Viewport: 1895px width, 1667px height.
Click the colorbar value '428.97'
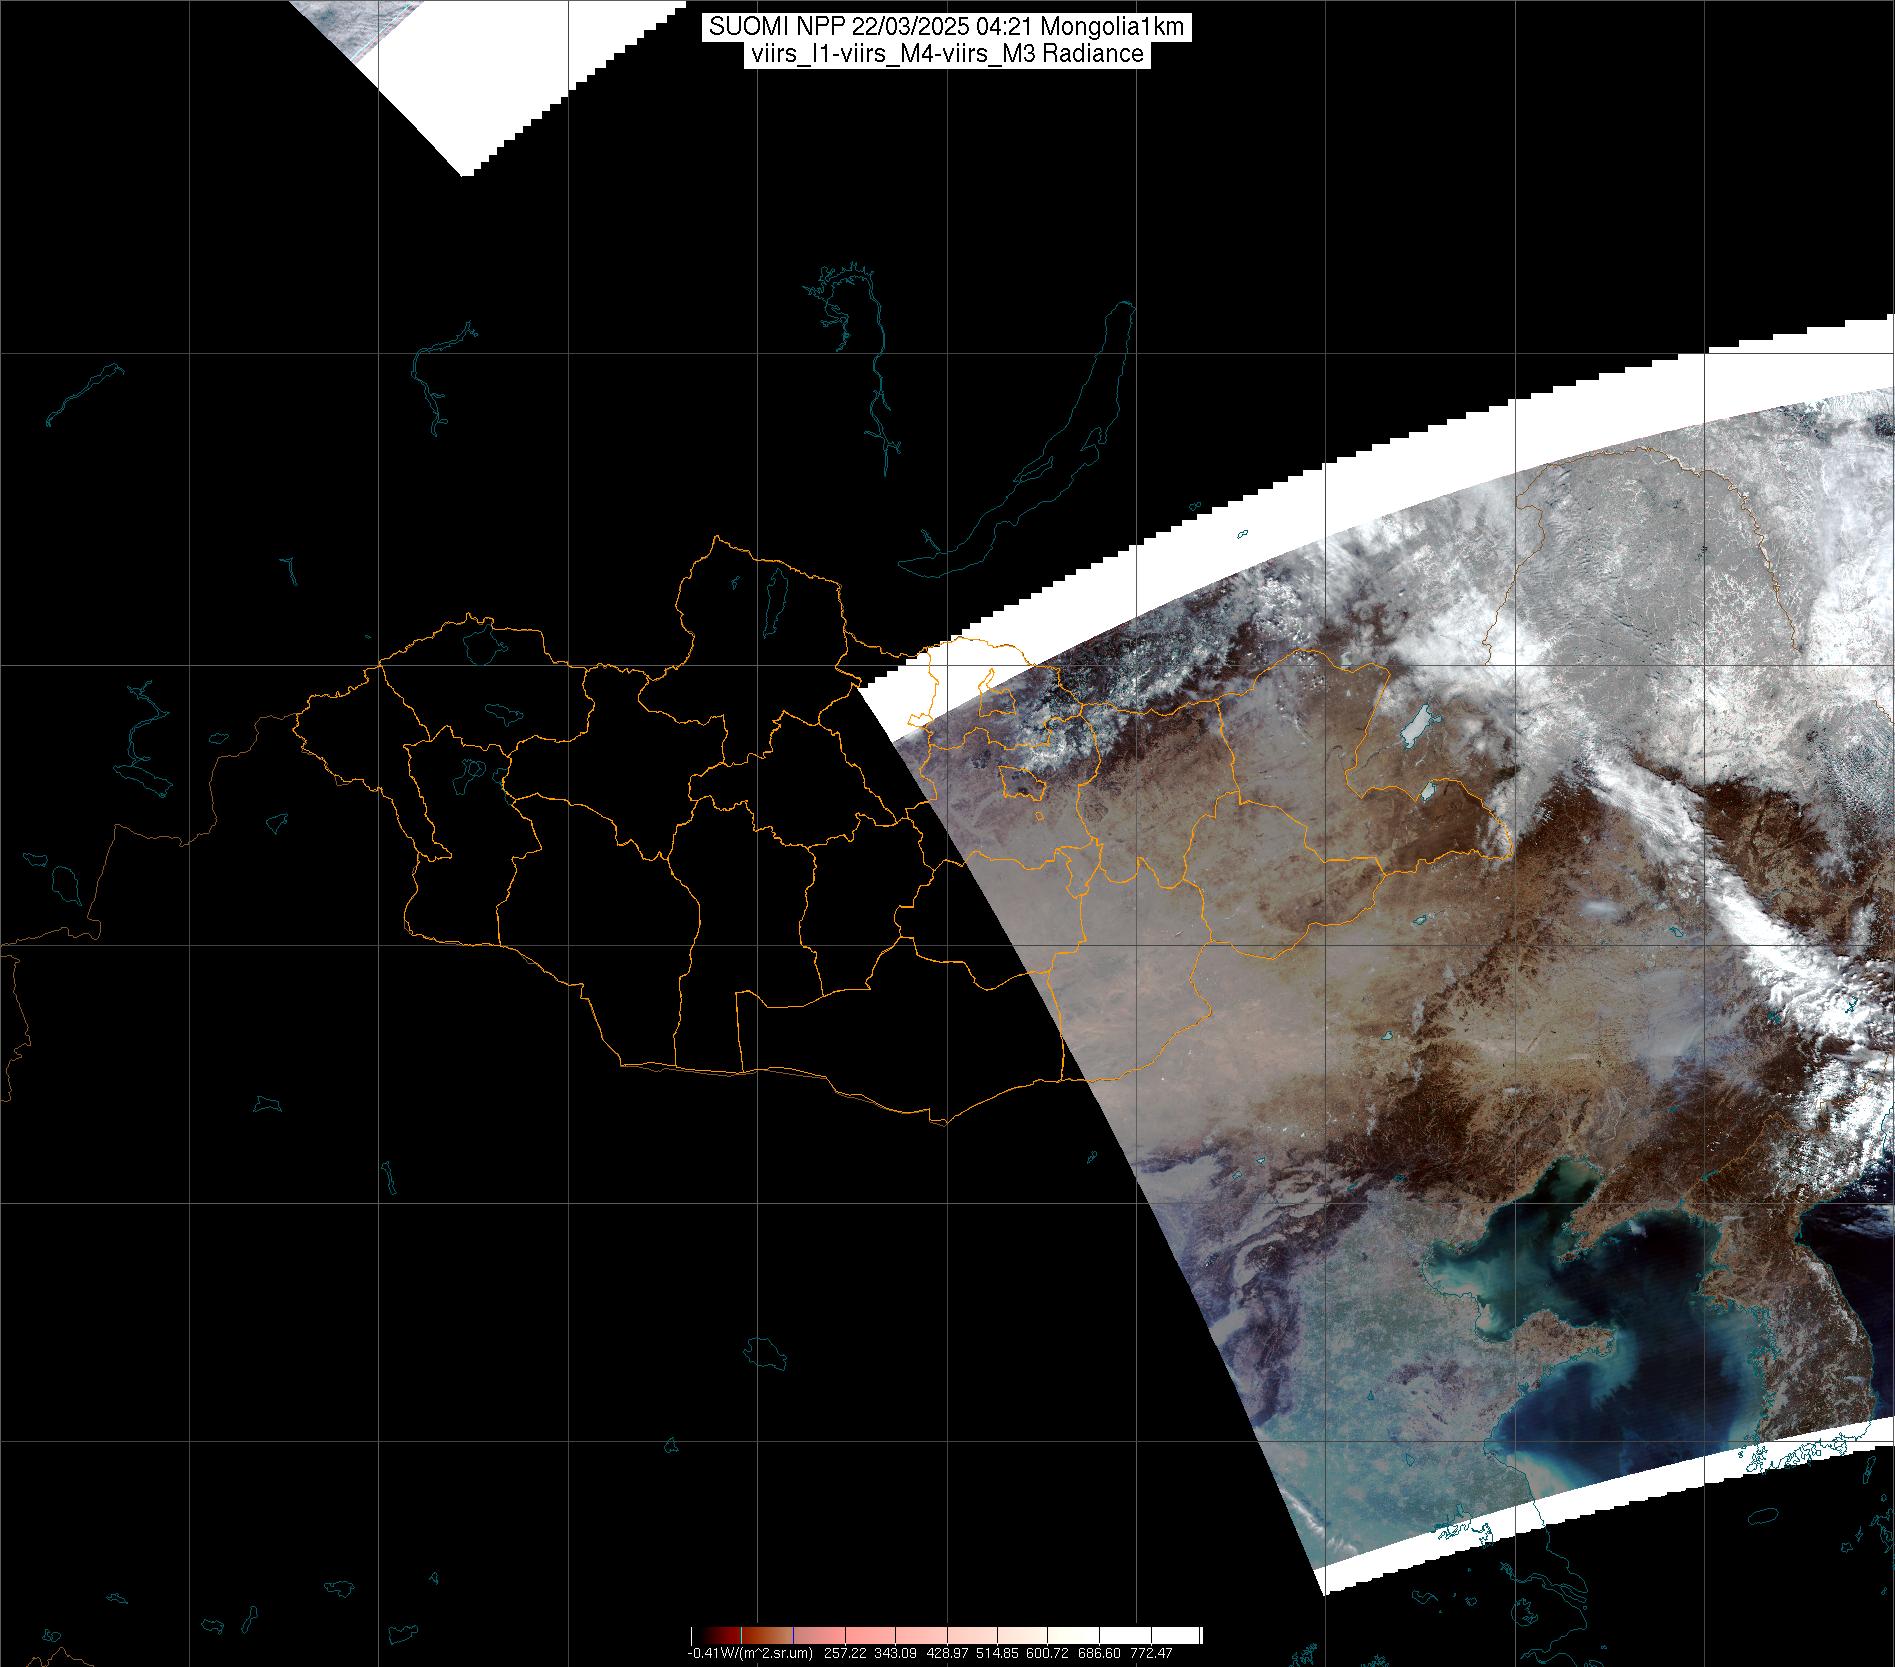pyautogui.click(x=947, y=1653)
